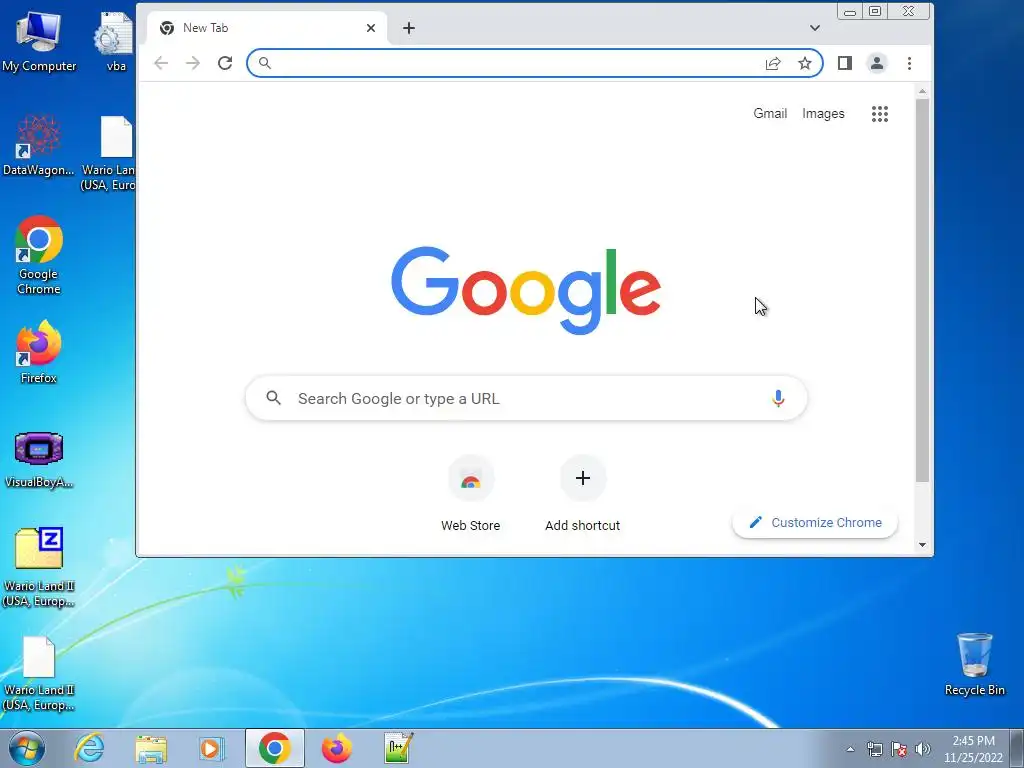Click the Search Google or type a URL box

point(526,398)
